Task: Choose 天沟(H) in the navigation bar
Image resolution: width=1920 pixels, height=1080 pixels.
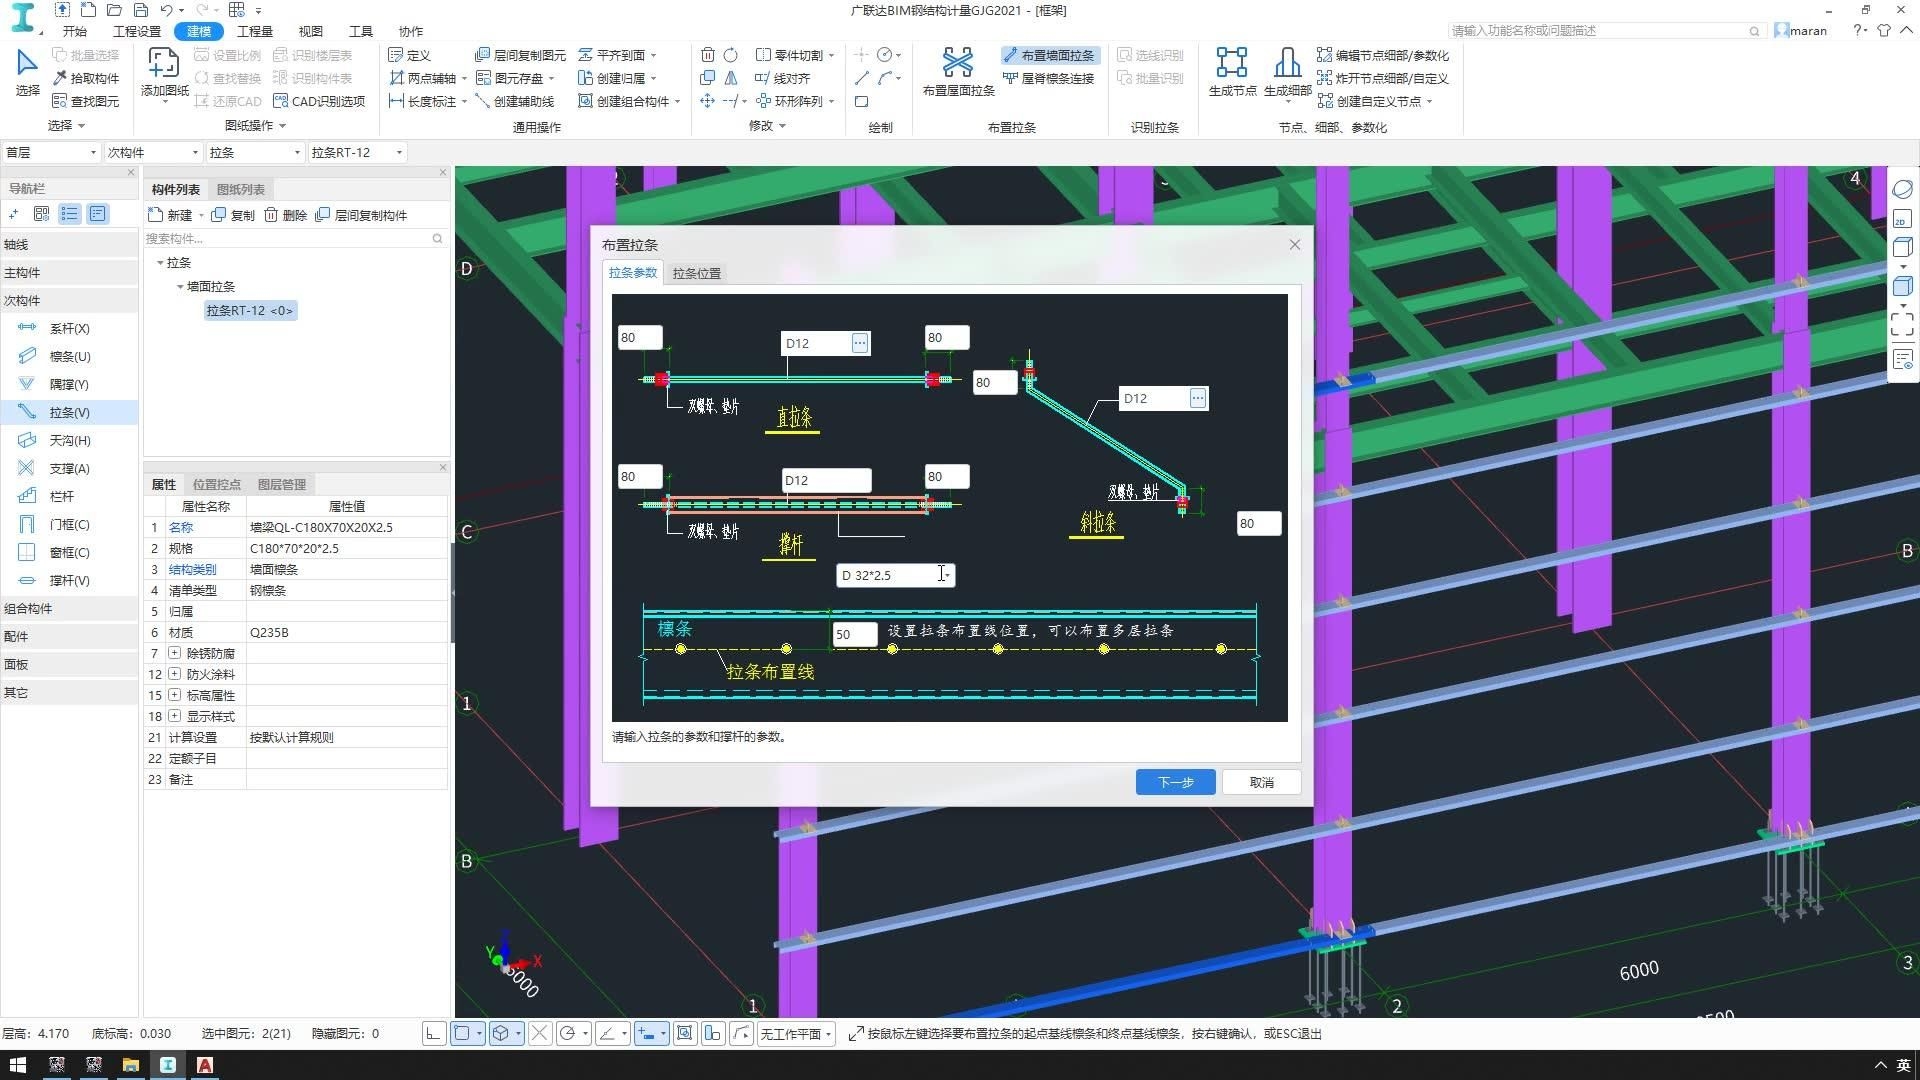Action: click(x=69, y=440)
